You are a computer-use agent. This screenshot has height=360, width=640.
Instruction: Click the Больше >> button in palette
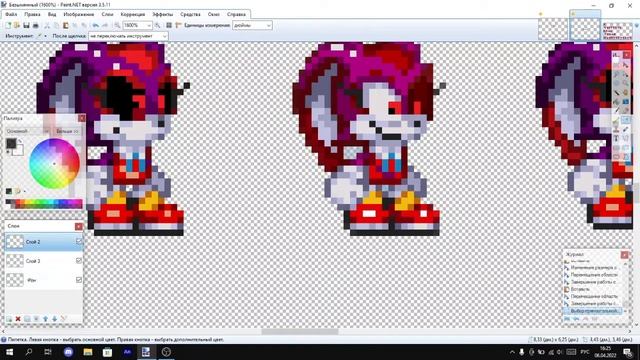point(67,131)
